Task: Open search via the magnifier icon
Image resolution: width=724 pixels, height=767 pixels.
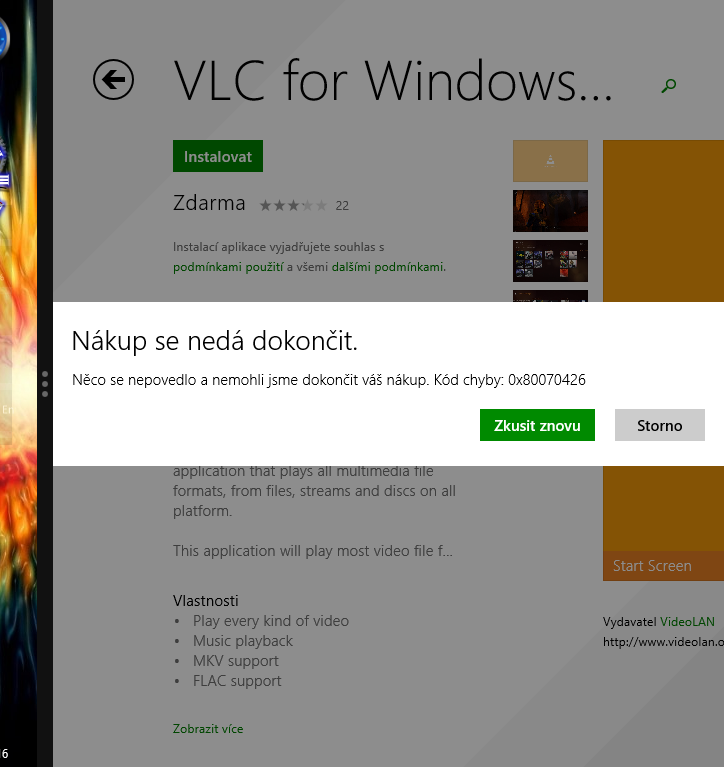Action: point(669,86)
